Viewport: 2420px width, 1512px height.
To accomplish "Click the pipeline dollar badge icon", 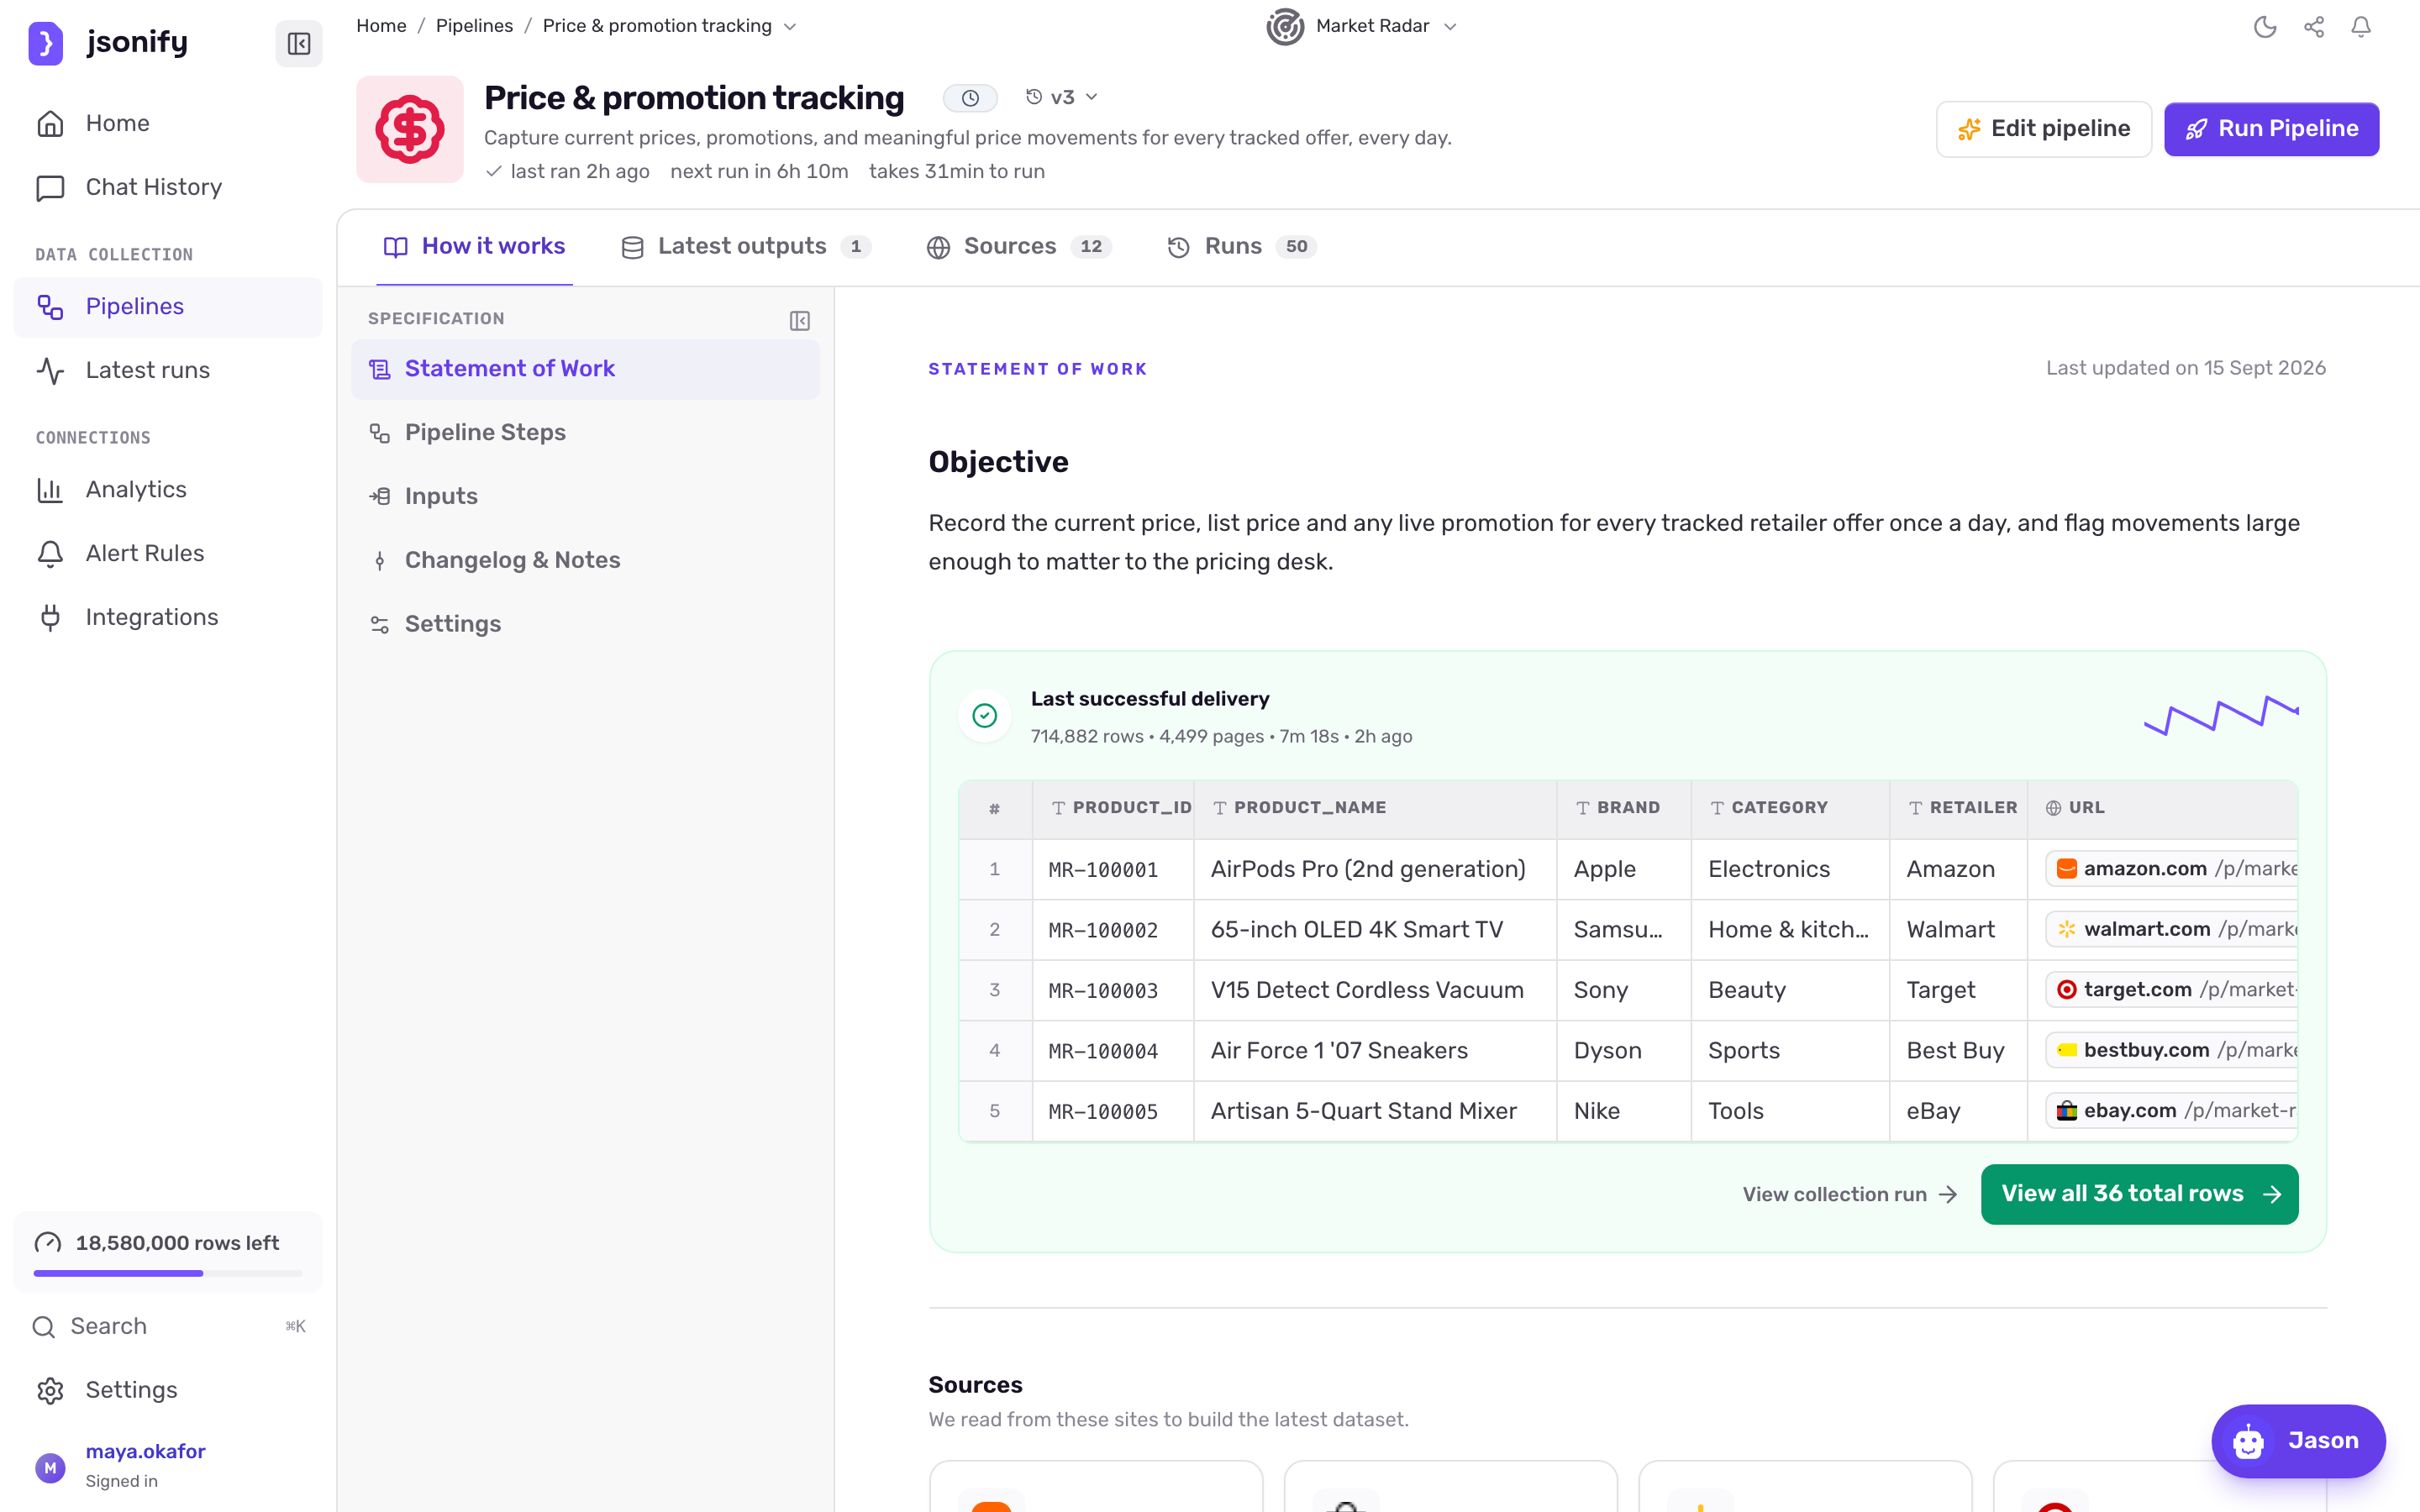I will click(410, 129).
